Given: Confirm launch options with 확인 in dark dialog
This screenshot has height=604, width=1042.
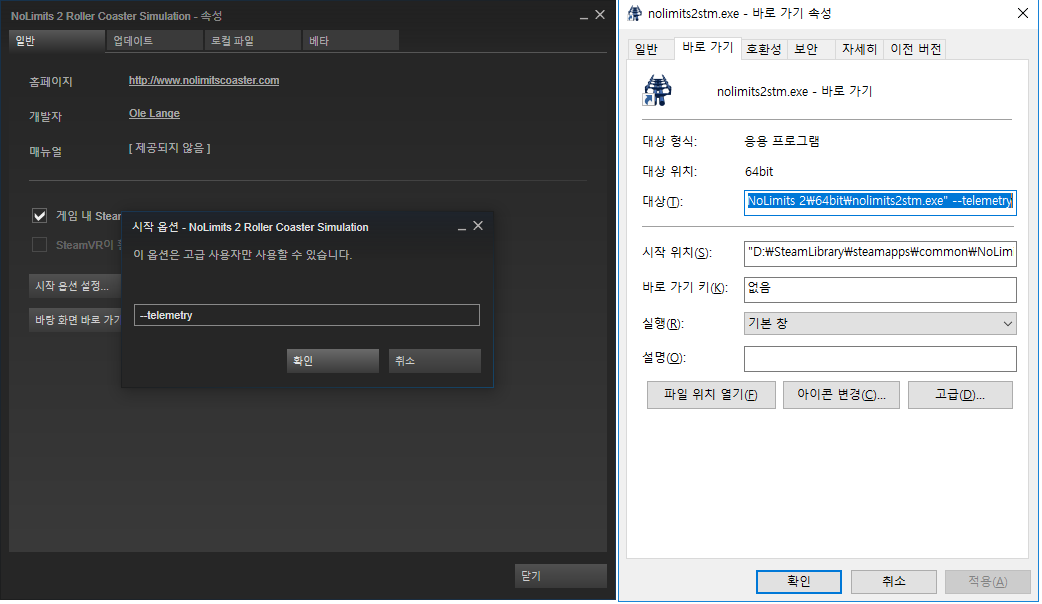Looking at the screenshot, I should coord(333,361).
